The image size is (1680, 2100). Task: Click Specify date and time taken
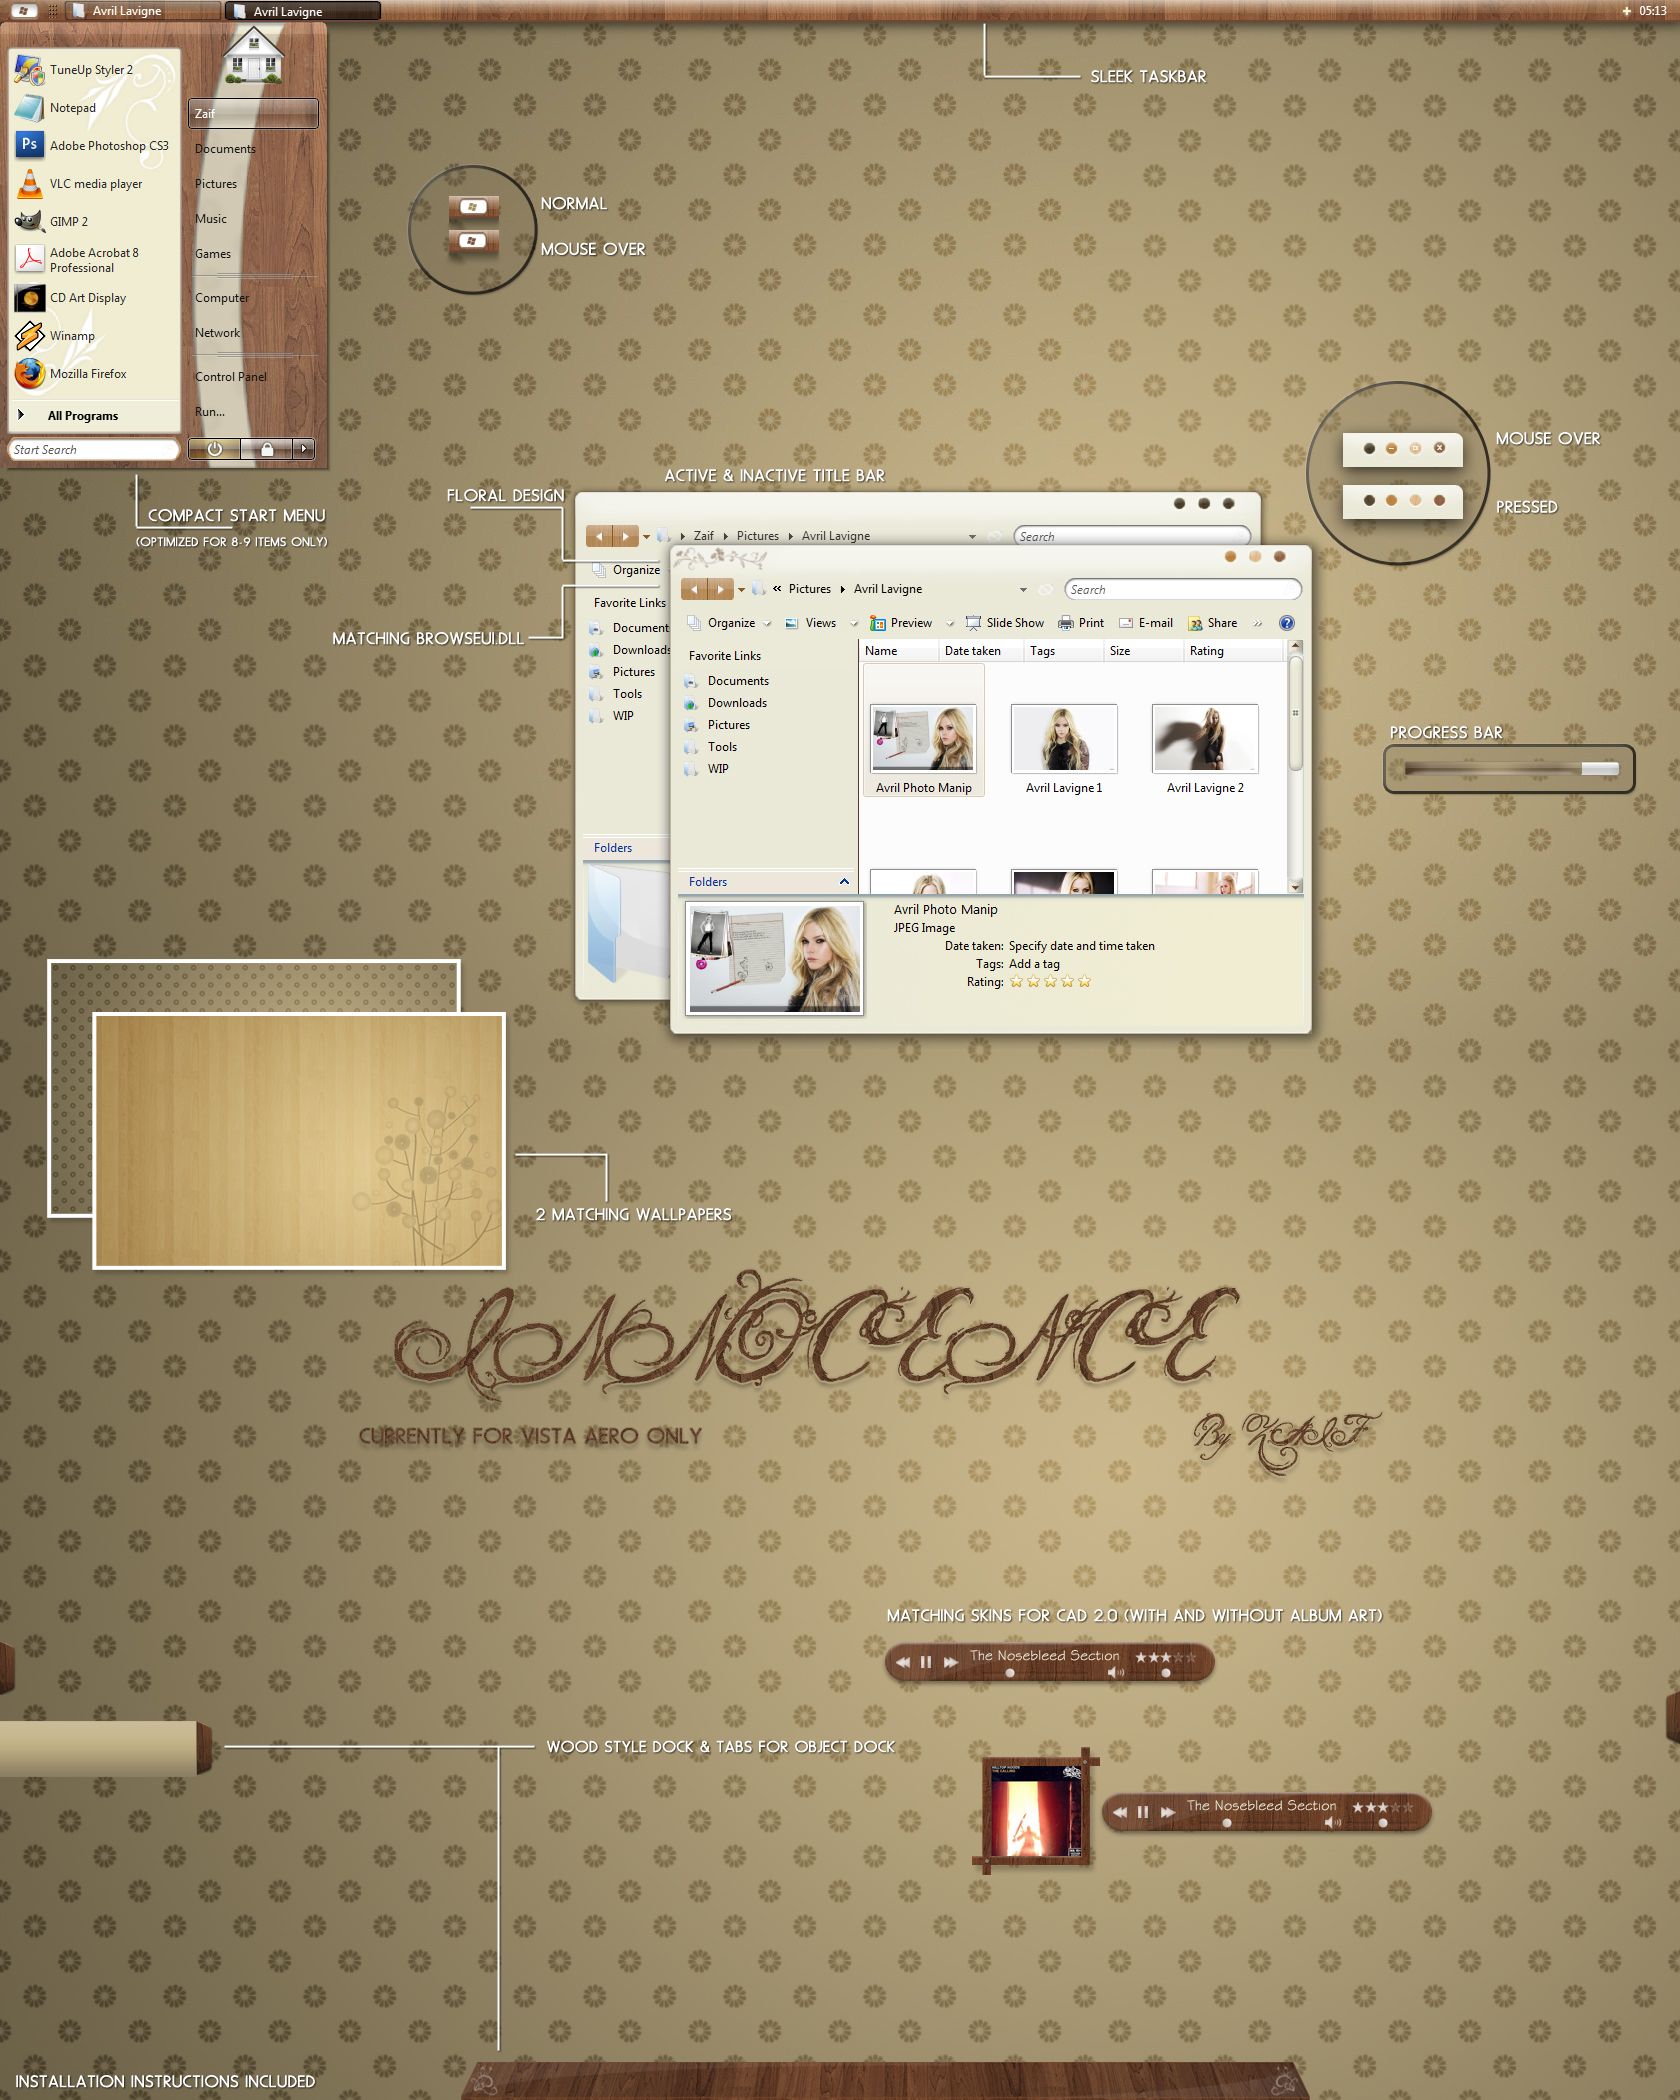pos(1081,946)
